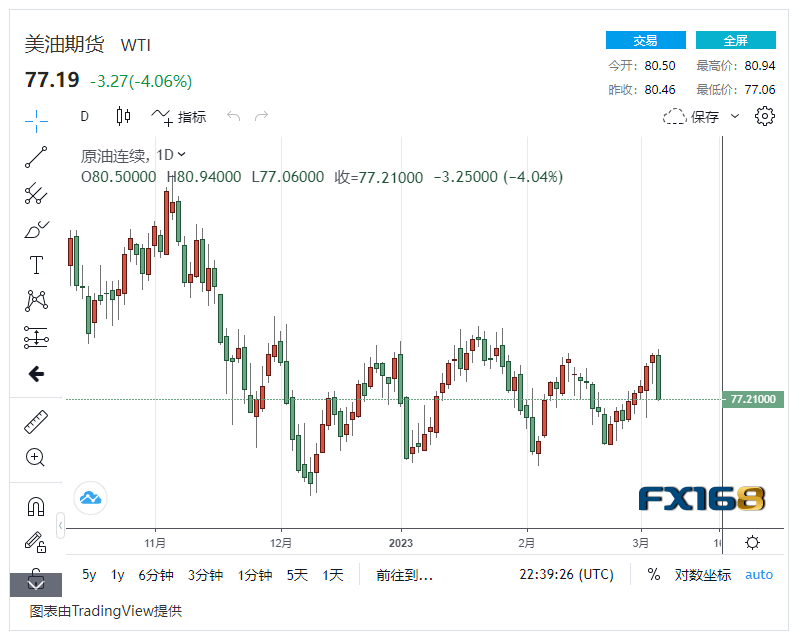Click the 最低价 77.06 value

760,90
